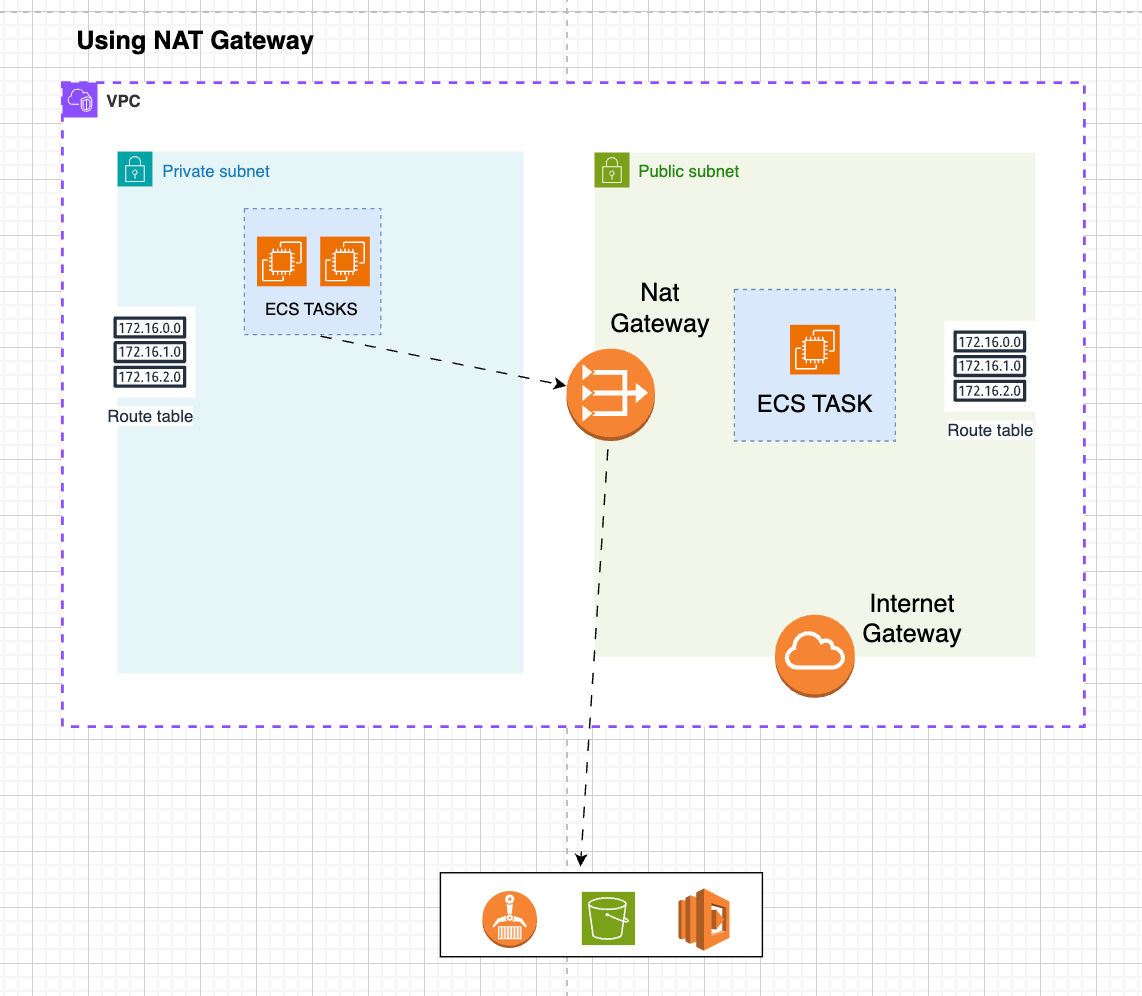Click the 'Nat Gateway' label
Viewport: 1142px width, 996px height.
click(660, 308)
